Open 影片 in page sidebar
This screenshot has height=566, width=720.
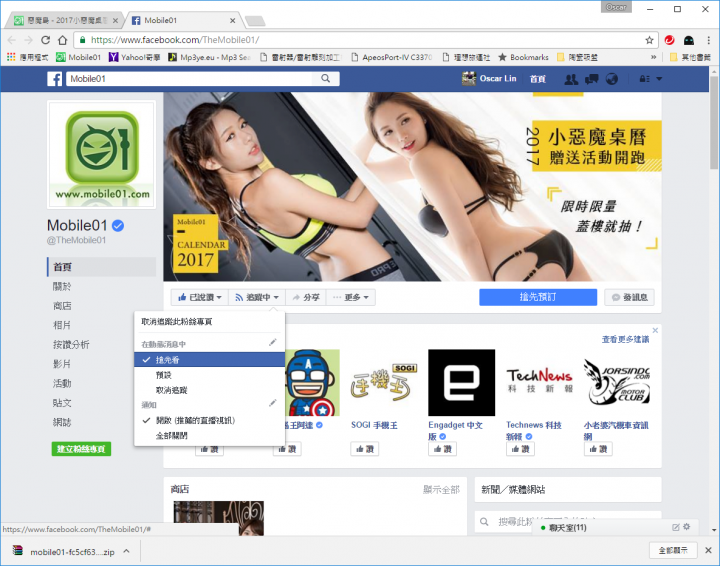tap(62, 364)
